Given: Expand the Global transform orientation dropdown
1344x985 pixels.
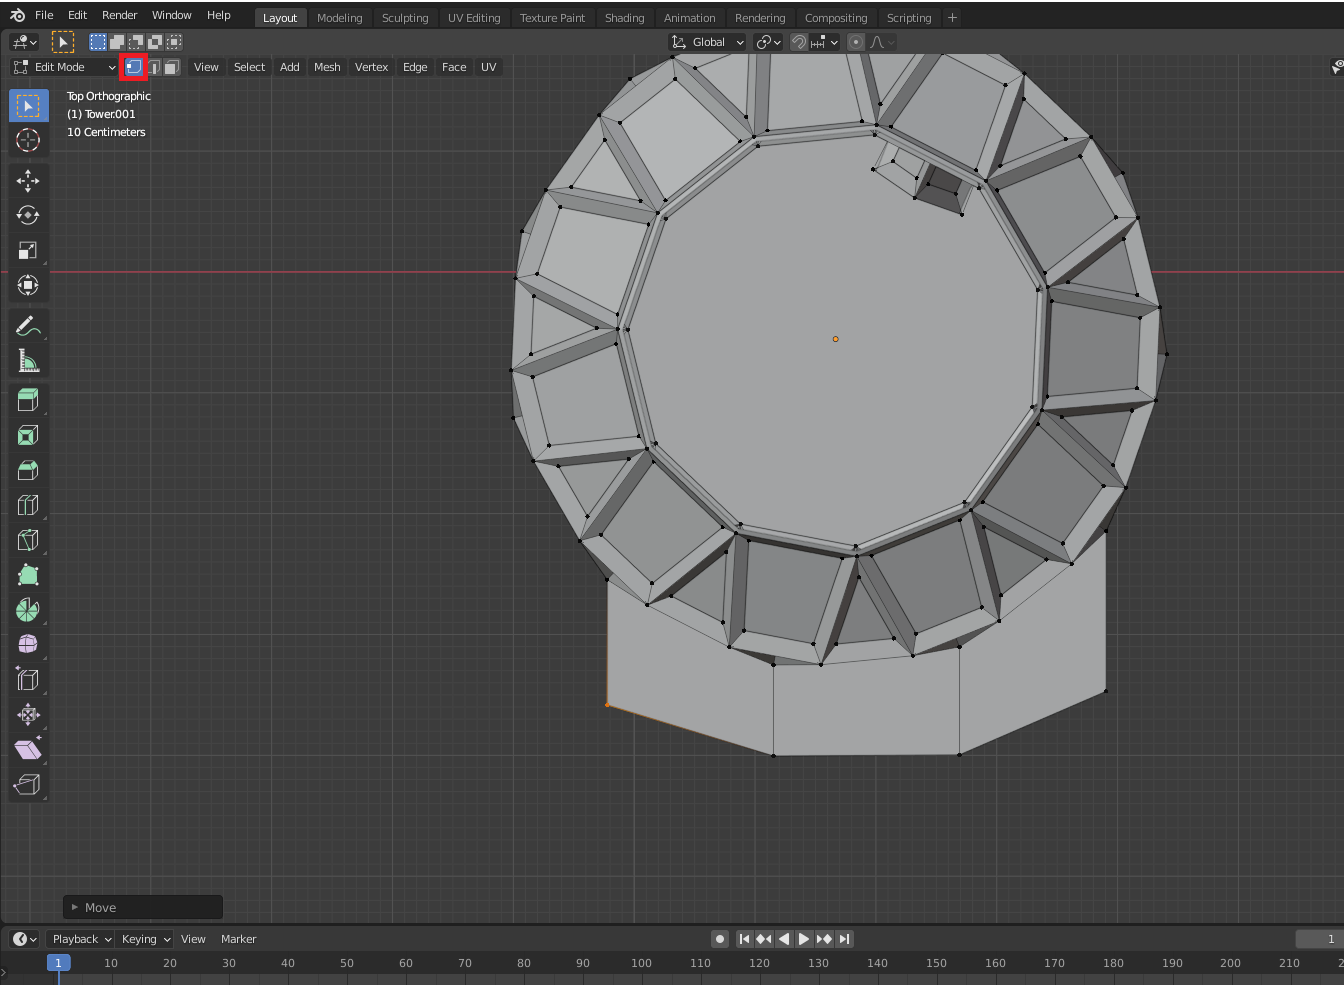Looking at the screenshot, I should click(708, 42).
